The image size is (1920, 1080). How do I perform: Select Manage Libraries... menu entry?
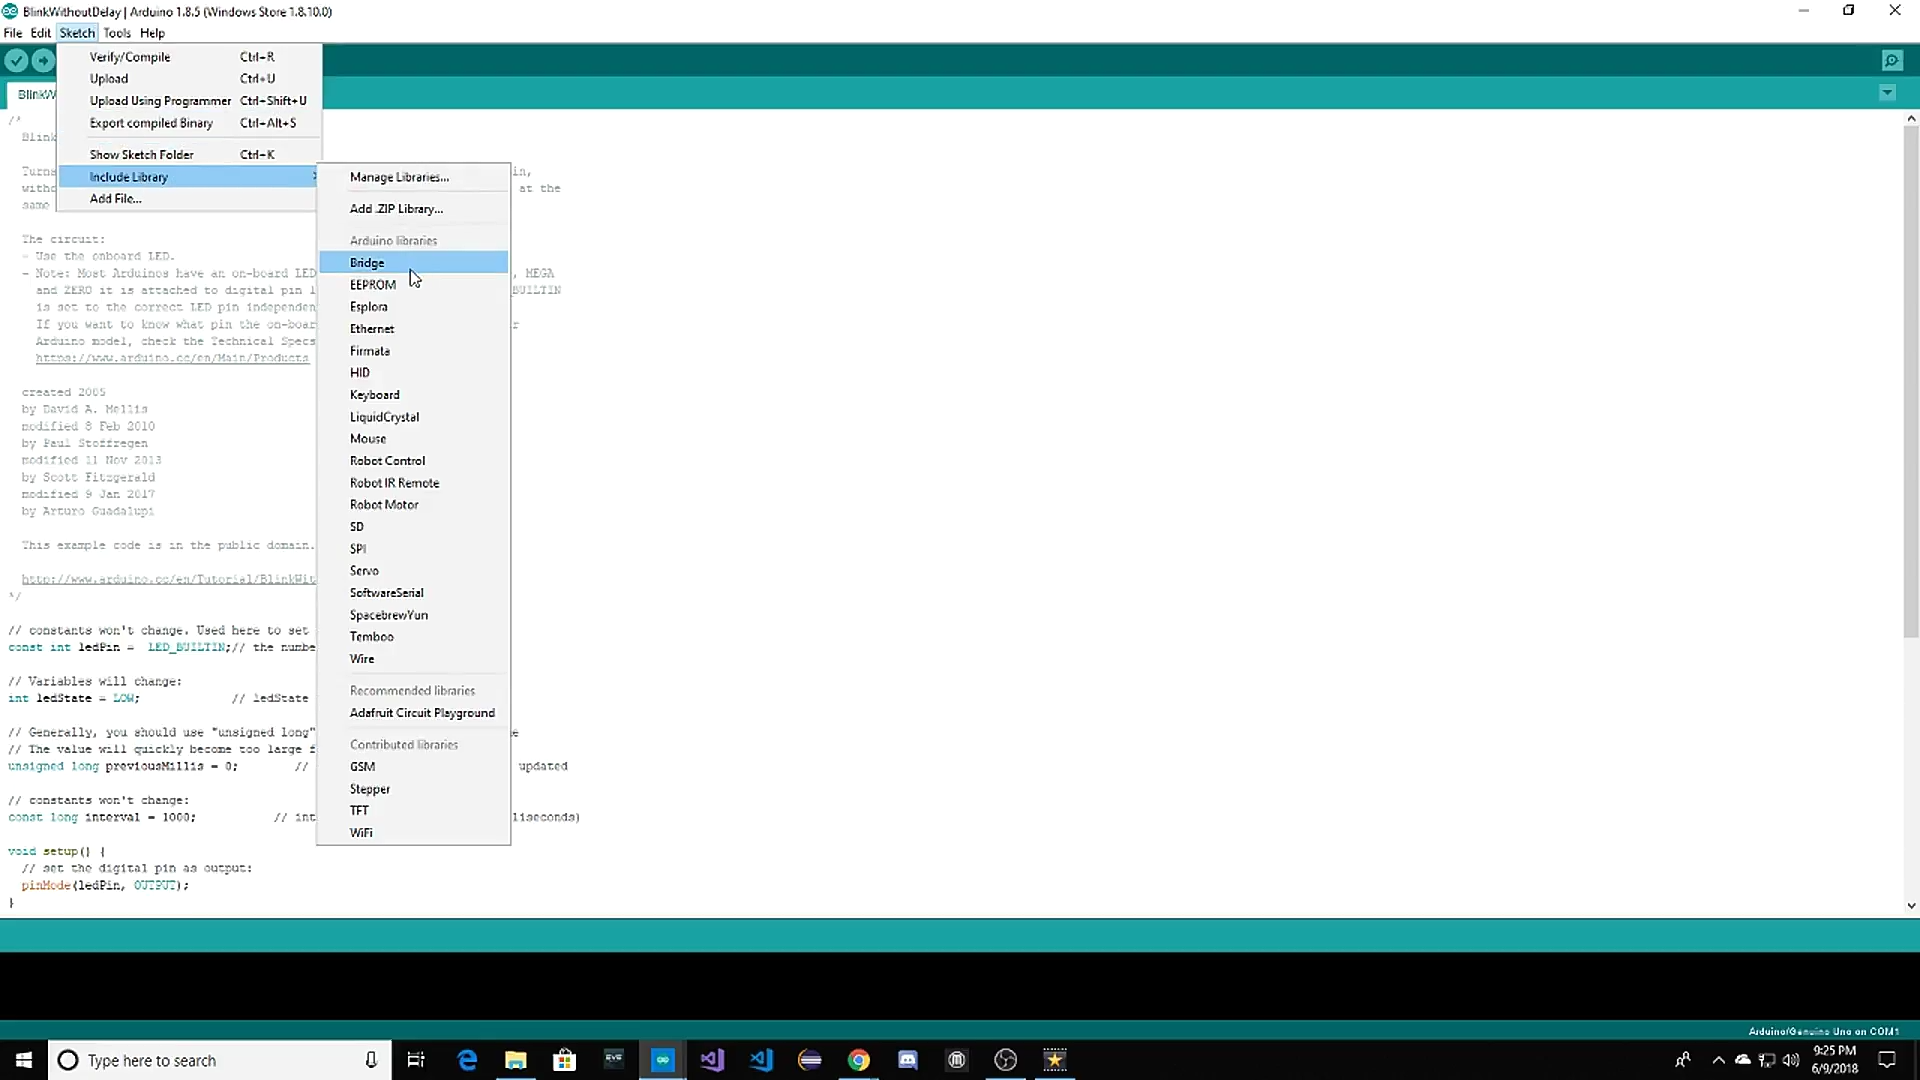click(x=399, y=177)
